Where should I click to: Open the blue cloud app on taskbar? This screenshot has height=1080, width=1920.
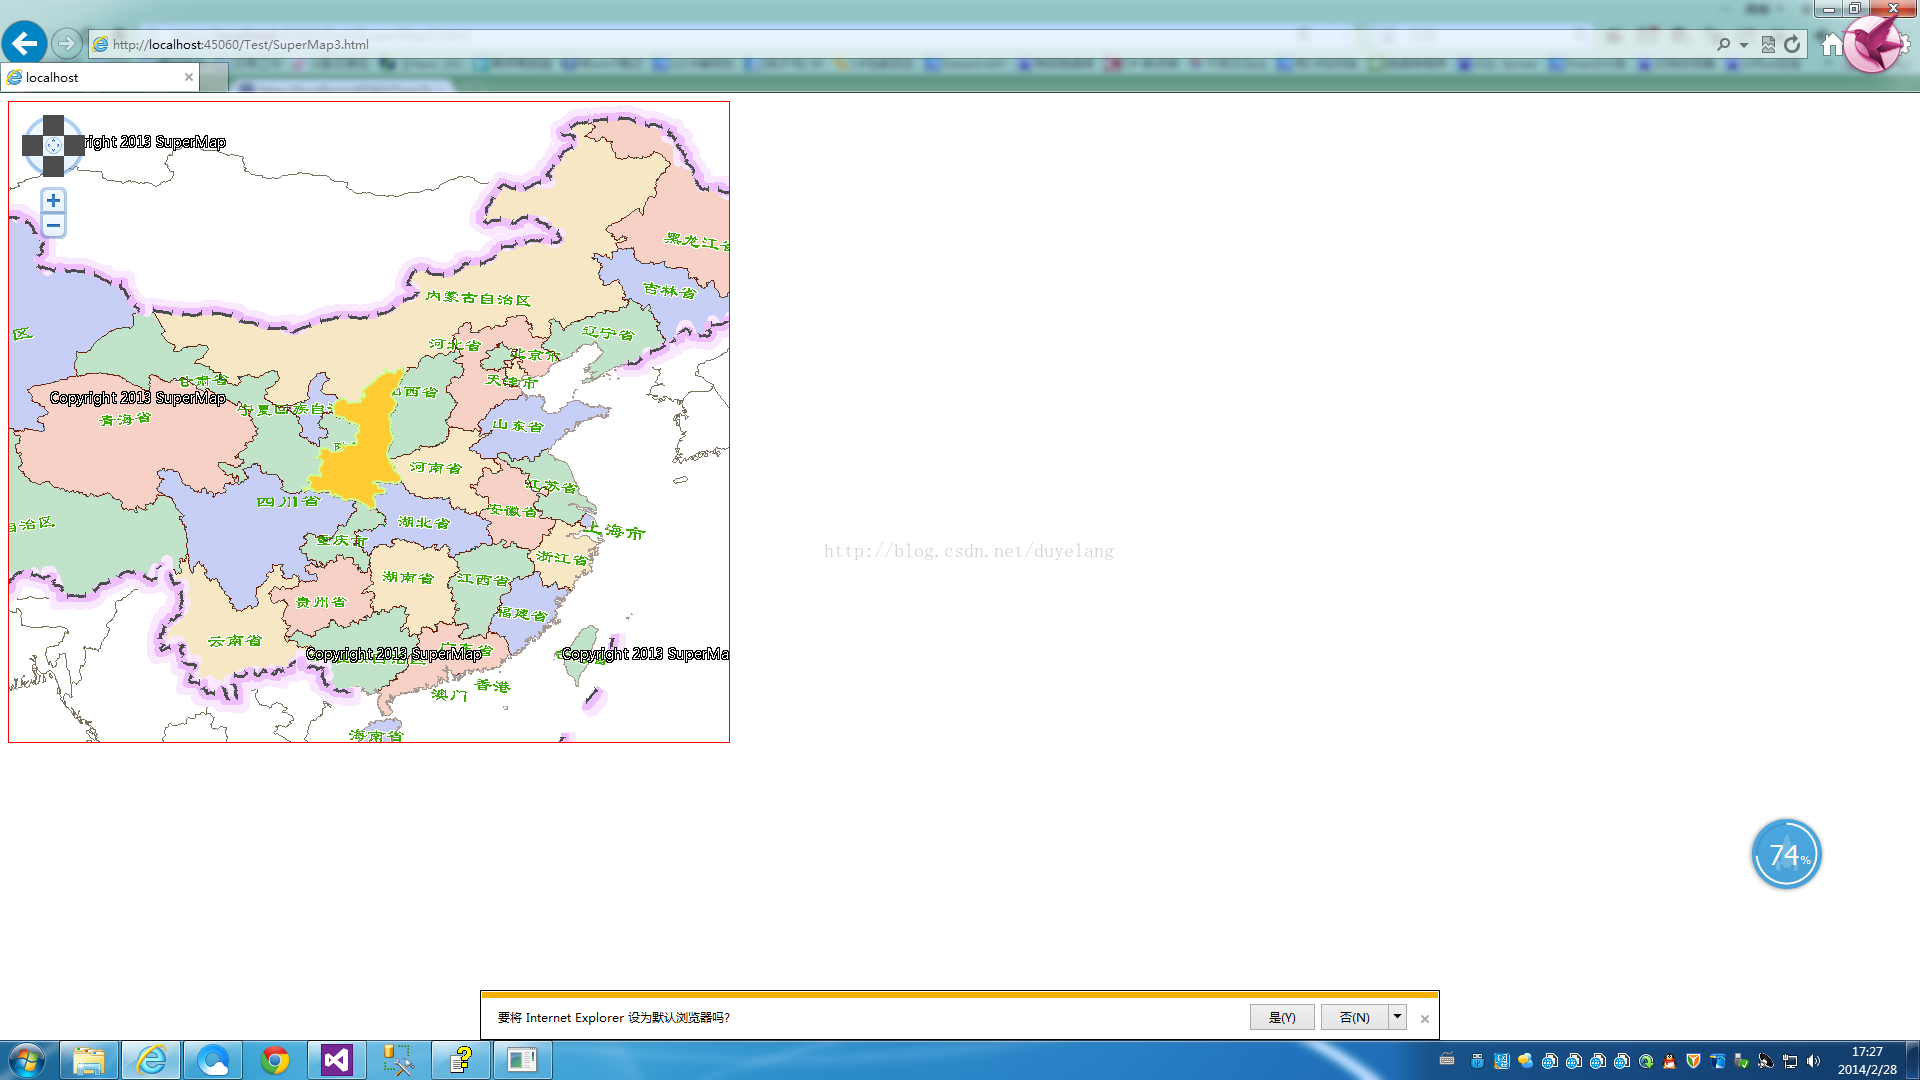click(213, 1060)
